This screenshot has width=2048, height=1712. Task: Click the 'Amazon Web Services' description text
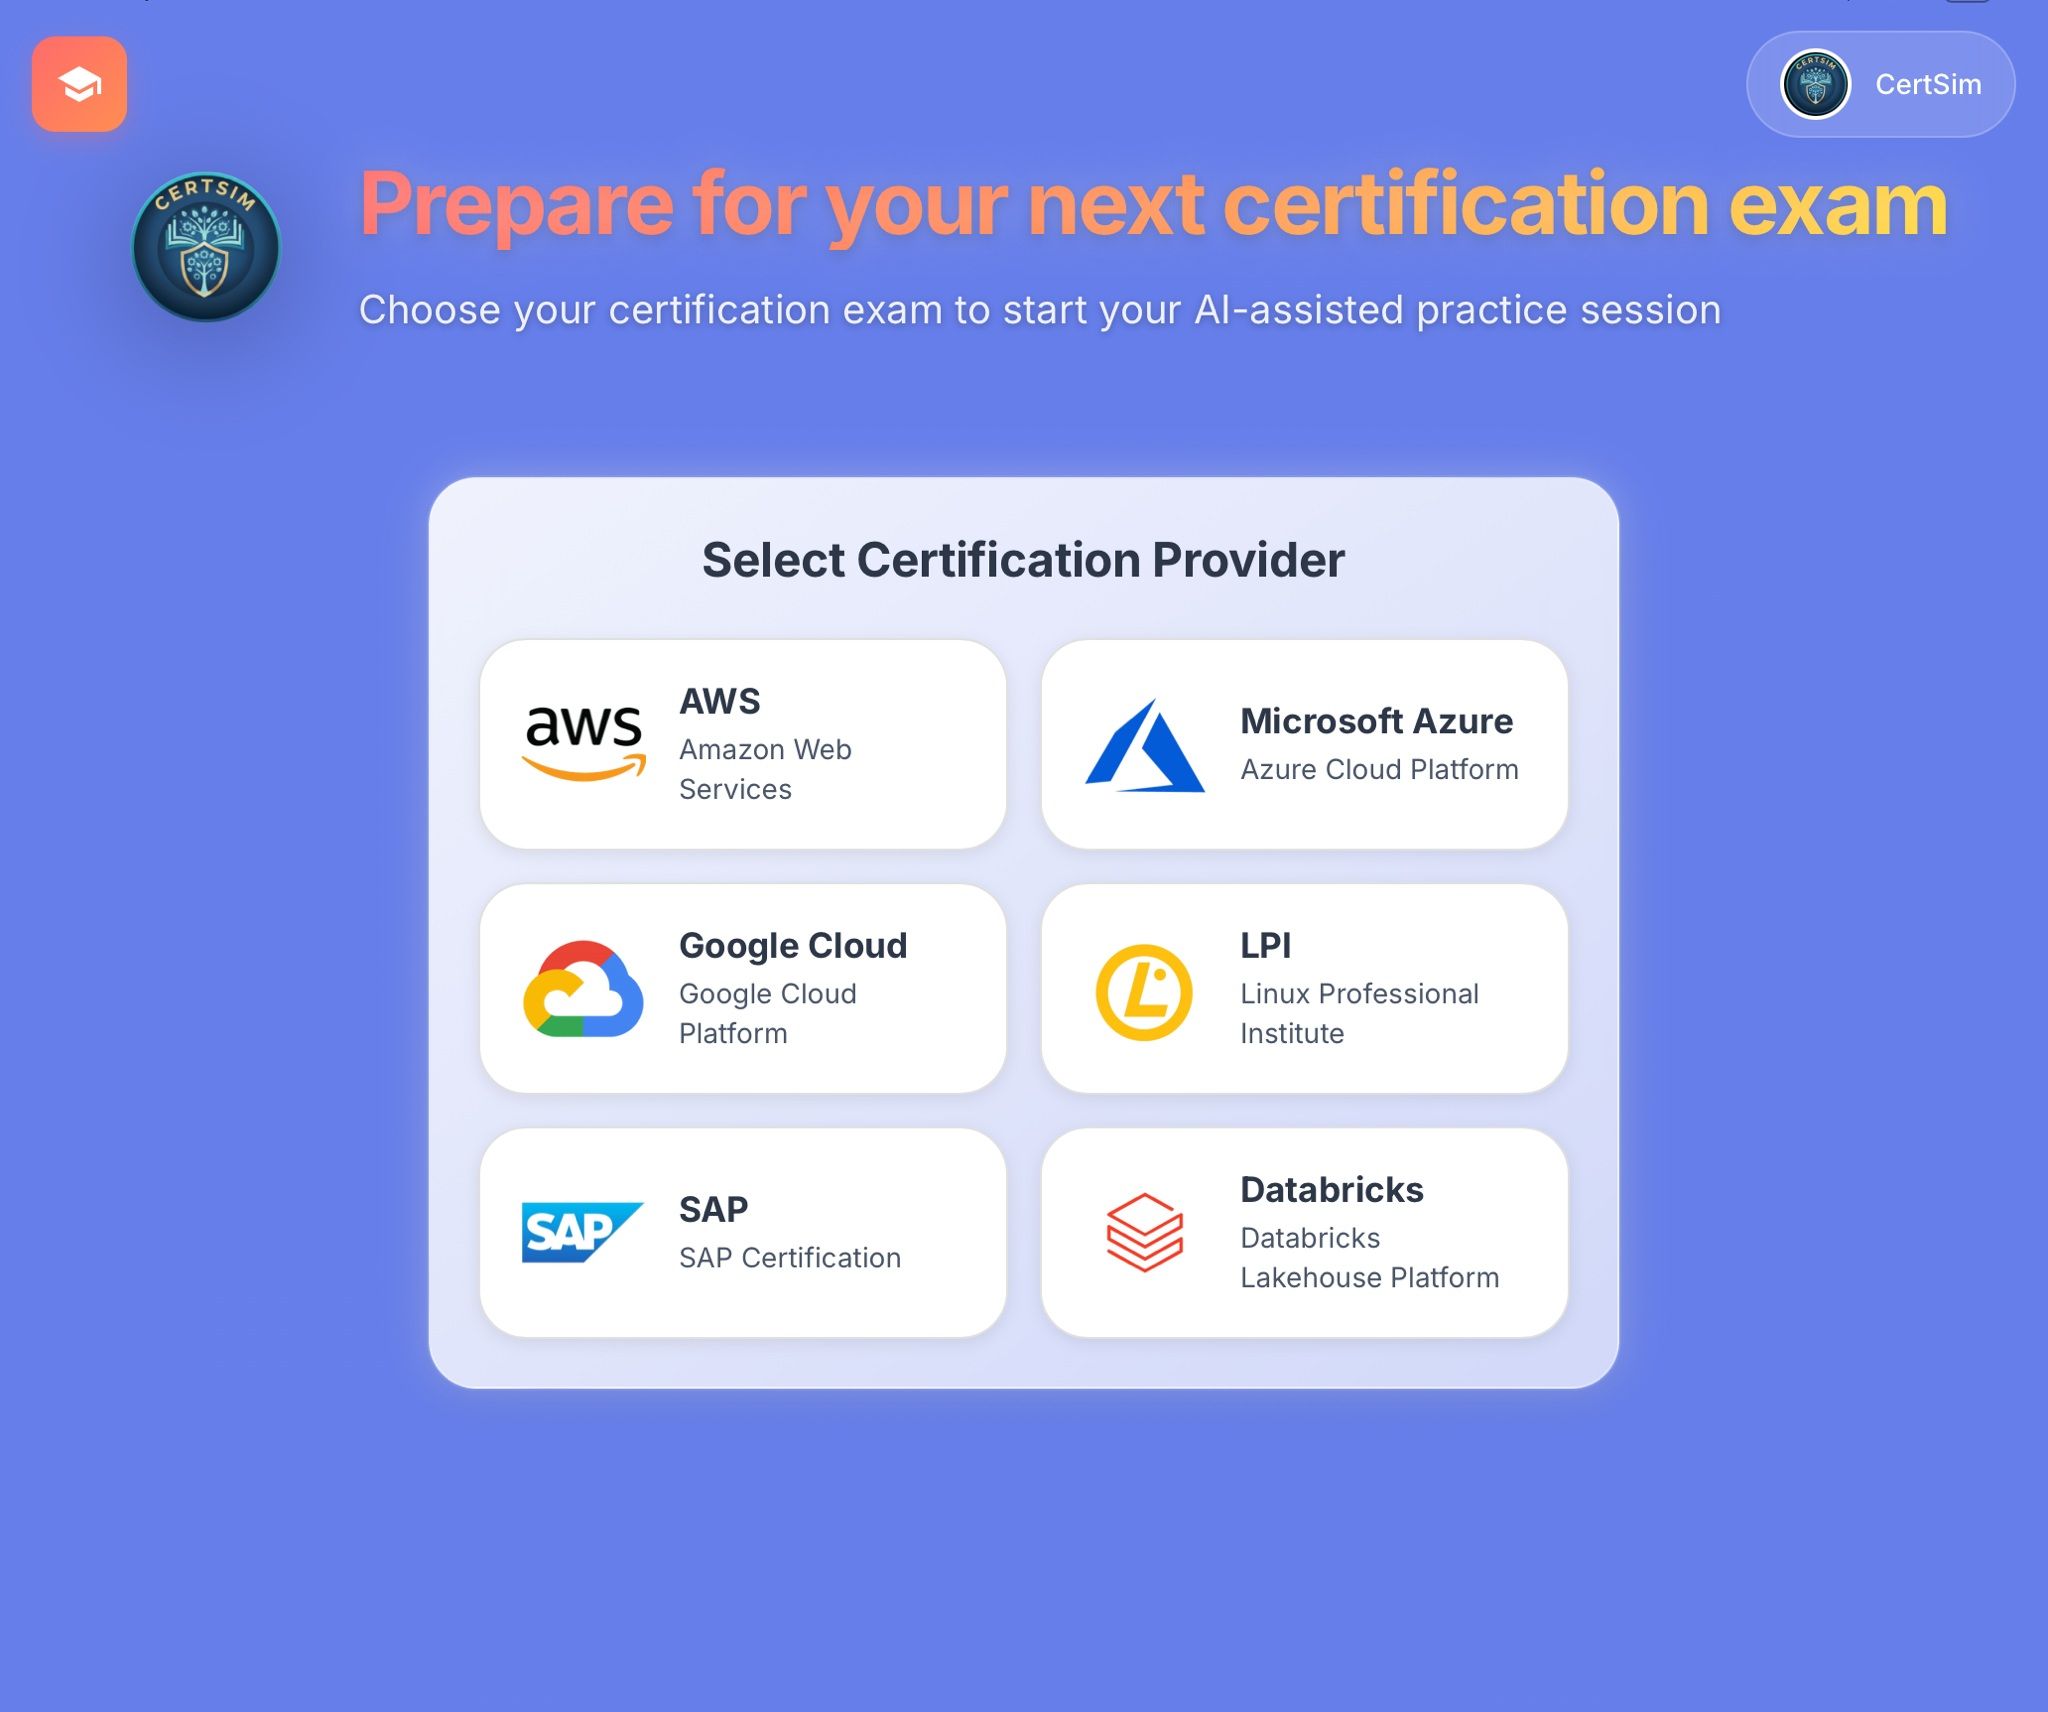765,769
